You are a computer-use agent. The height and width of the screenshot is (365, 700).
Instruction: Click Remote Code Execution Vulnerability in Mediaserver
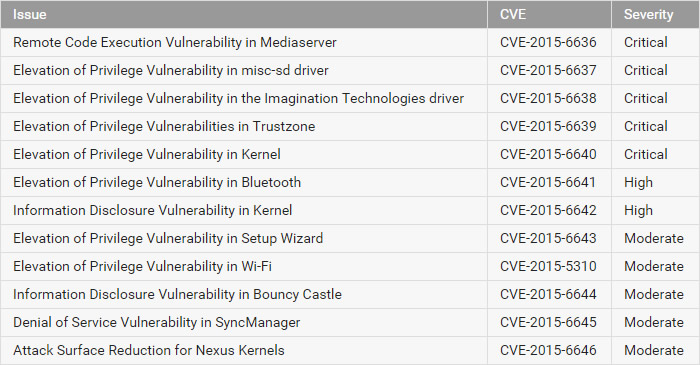point(175,42)
